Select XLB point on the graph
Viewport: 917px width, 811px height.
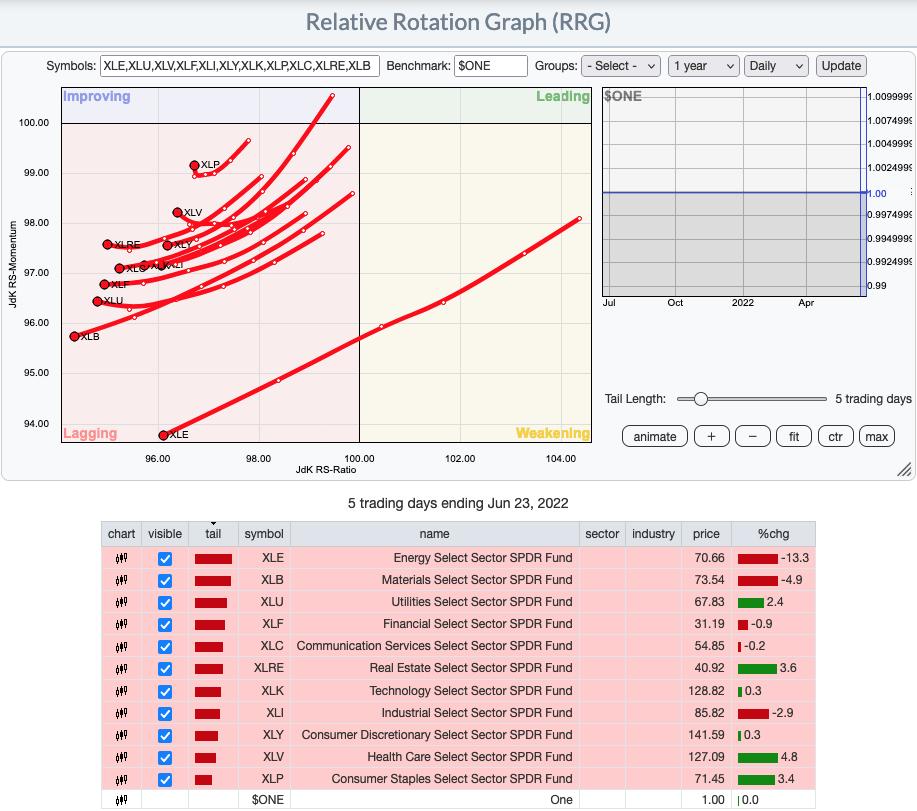click(74, 336)
